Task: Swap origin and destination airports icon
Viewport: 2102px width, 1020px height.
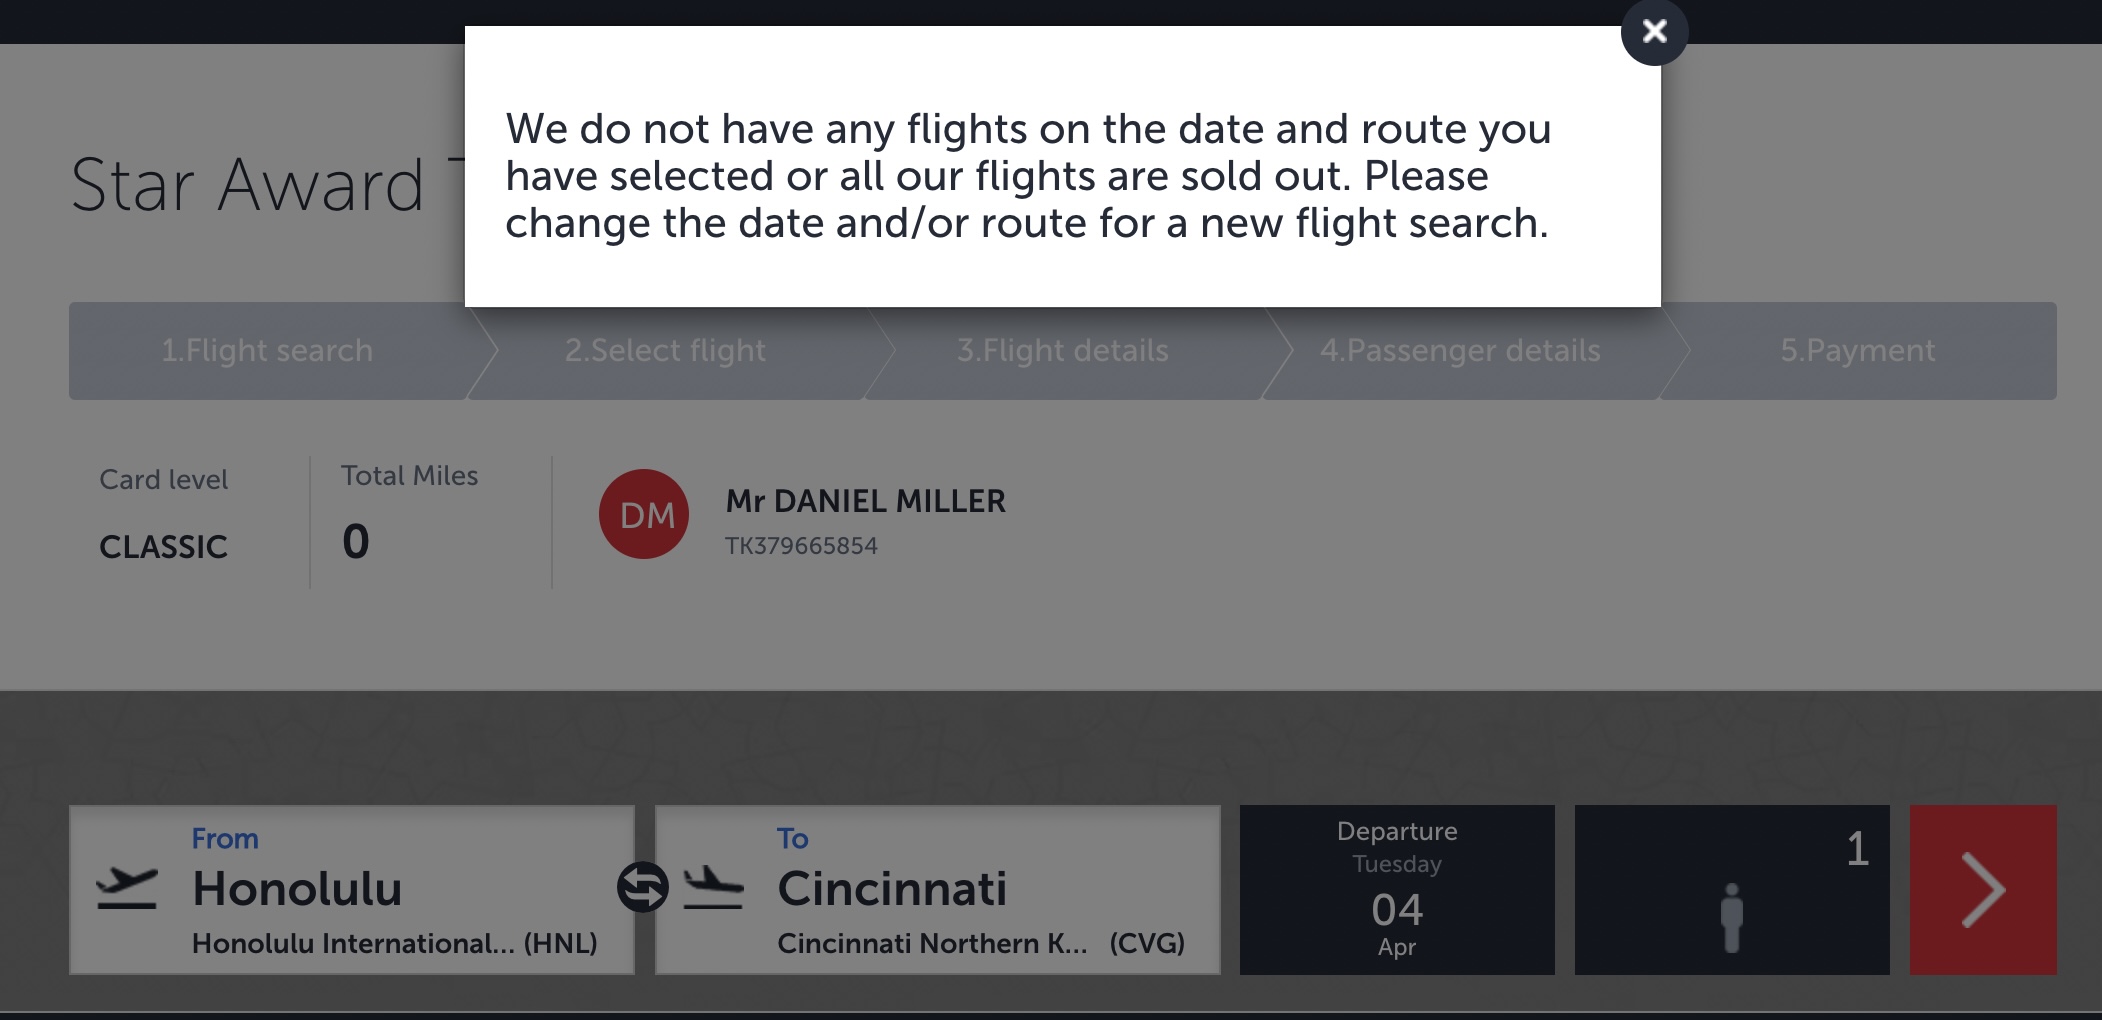Action: pos(642,887)
